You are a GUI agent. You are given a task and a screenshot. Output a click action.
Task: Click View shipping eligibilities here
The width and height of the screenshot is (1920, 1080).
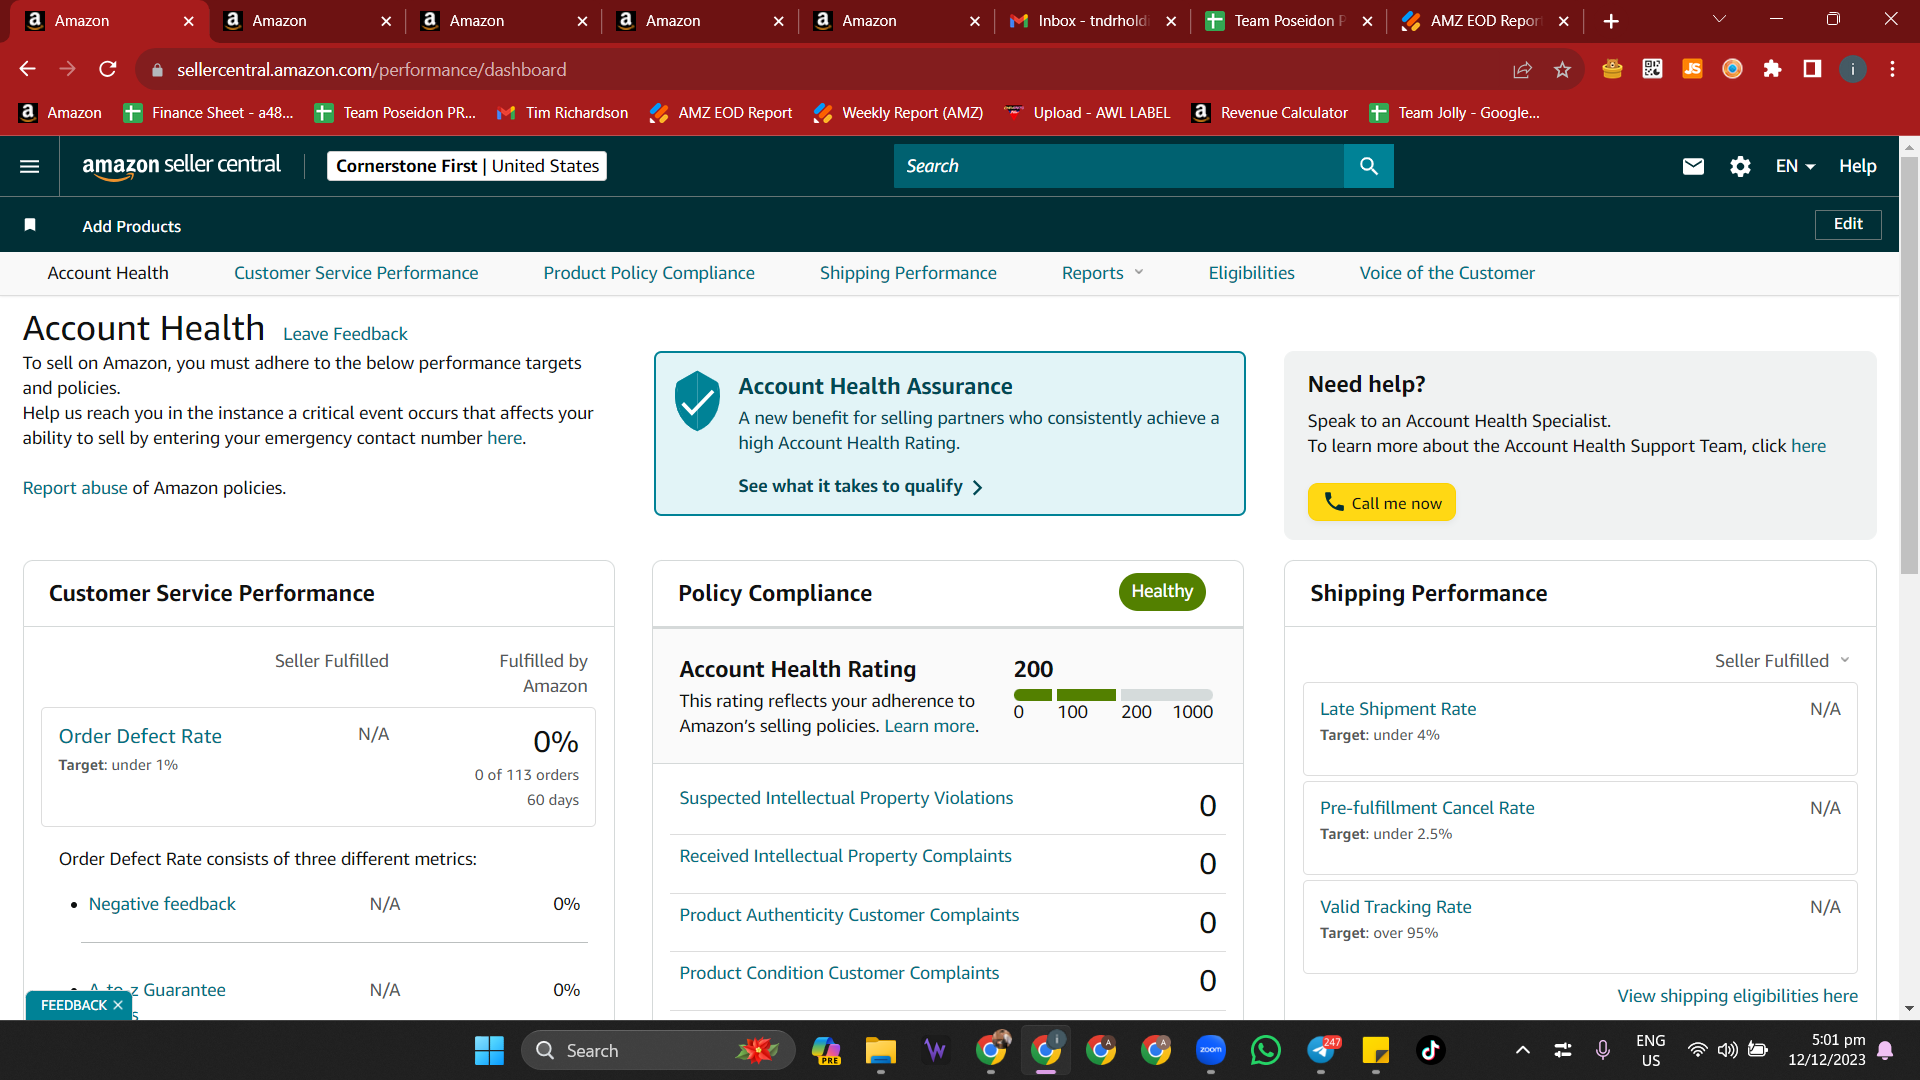1737,996
